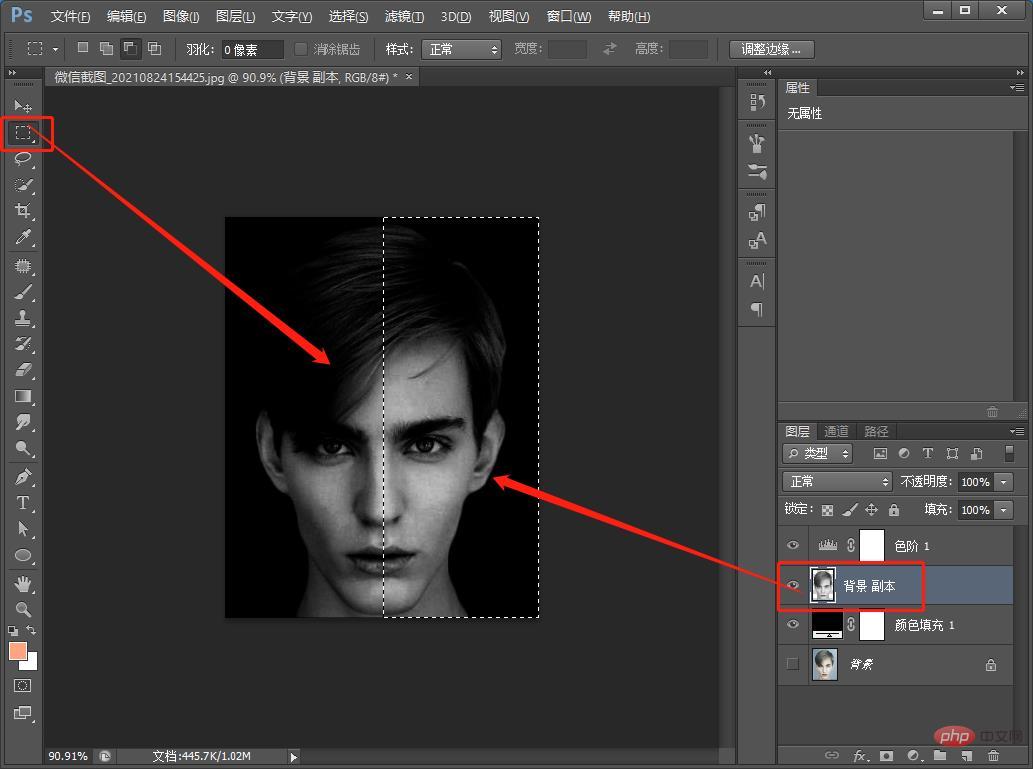1033x769 pixels.
Task: Select the Hand tool
Action: click(x=23, y=584)
